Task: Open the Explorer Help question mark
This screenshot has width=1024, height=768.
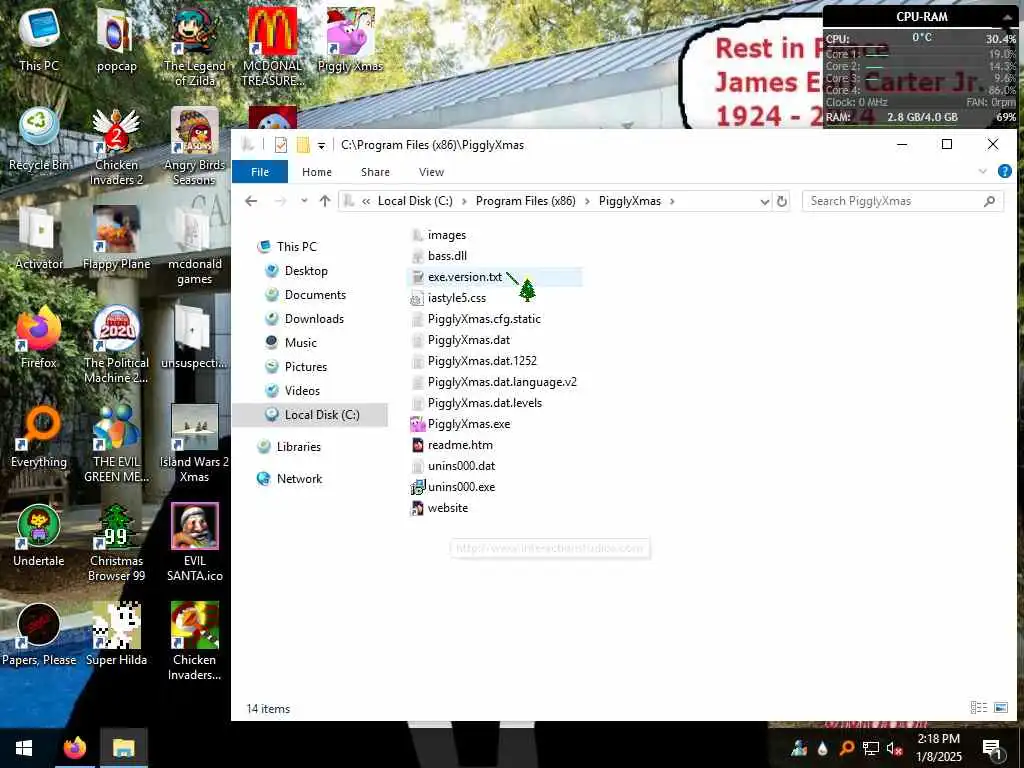Action: (1004, 171)
